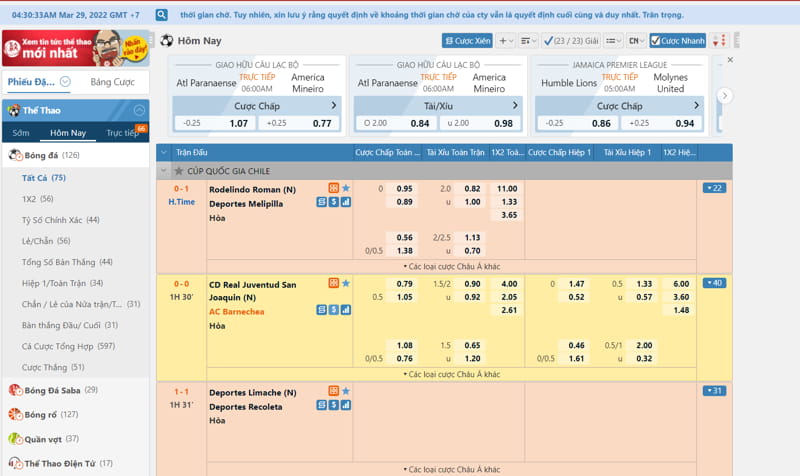The image size is (800, 476).
Task: Close the featured matches carousel with X
Action: coord(729,60)
